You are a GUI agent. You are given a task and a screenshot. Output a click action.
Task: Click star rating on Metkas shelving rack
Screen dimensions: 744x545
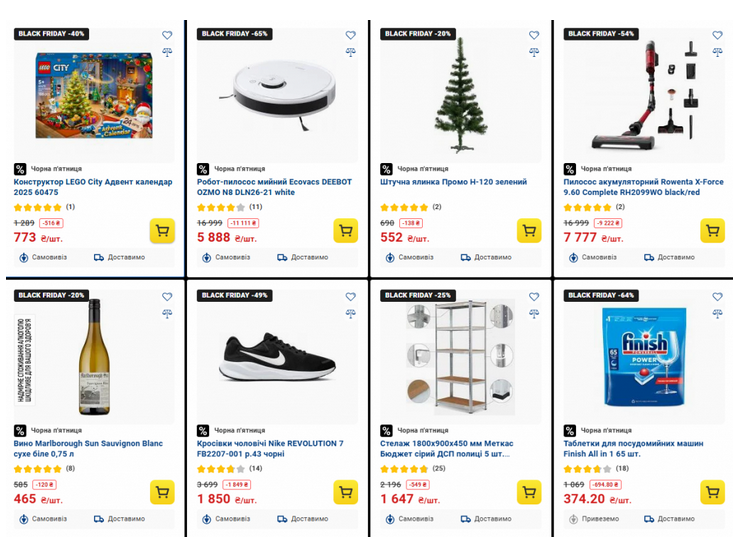tap(405, 468)
